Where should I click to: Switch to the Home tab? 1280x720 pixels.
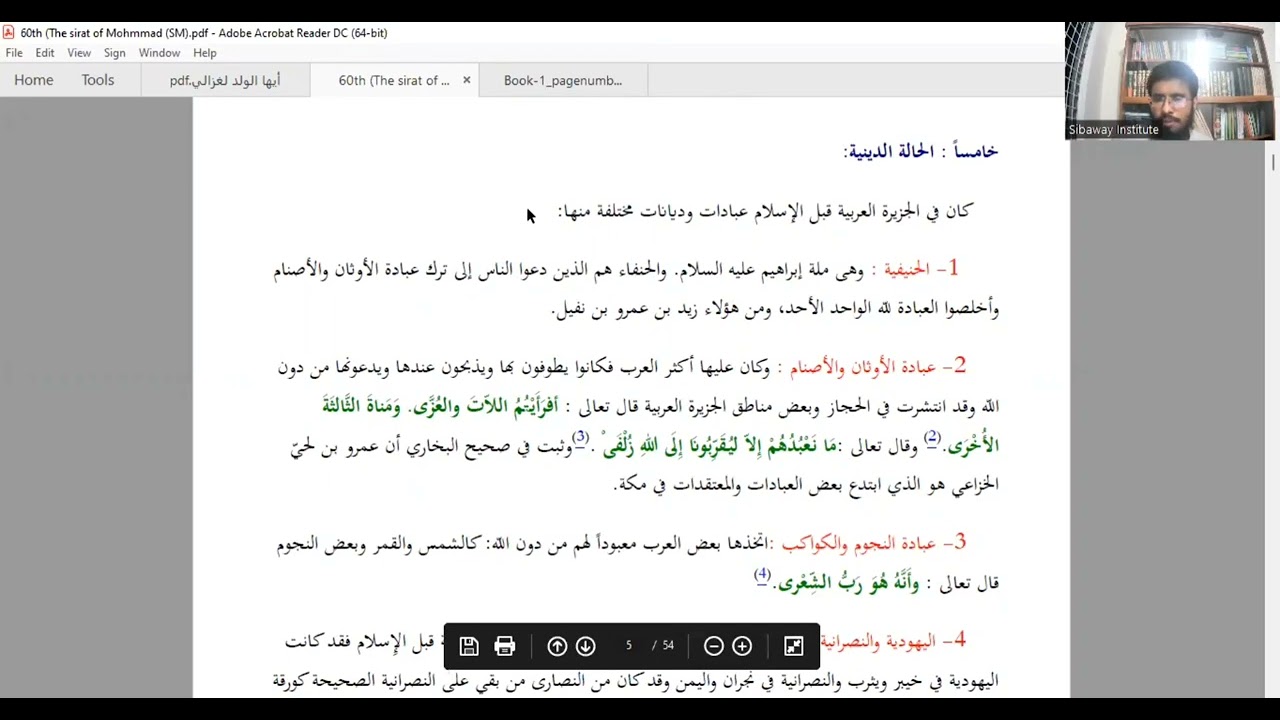pos(34,80)
